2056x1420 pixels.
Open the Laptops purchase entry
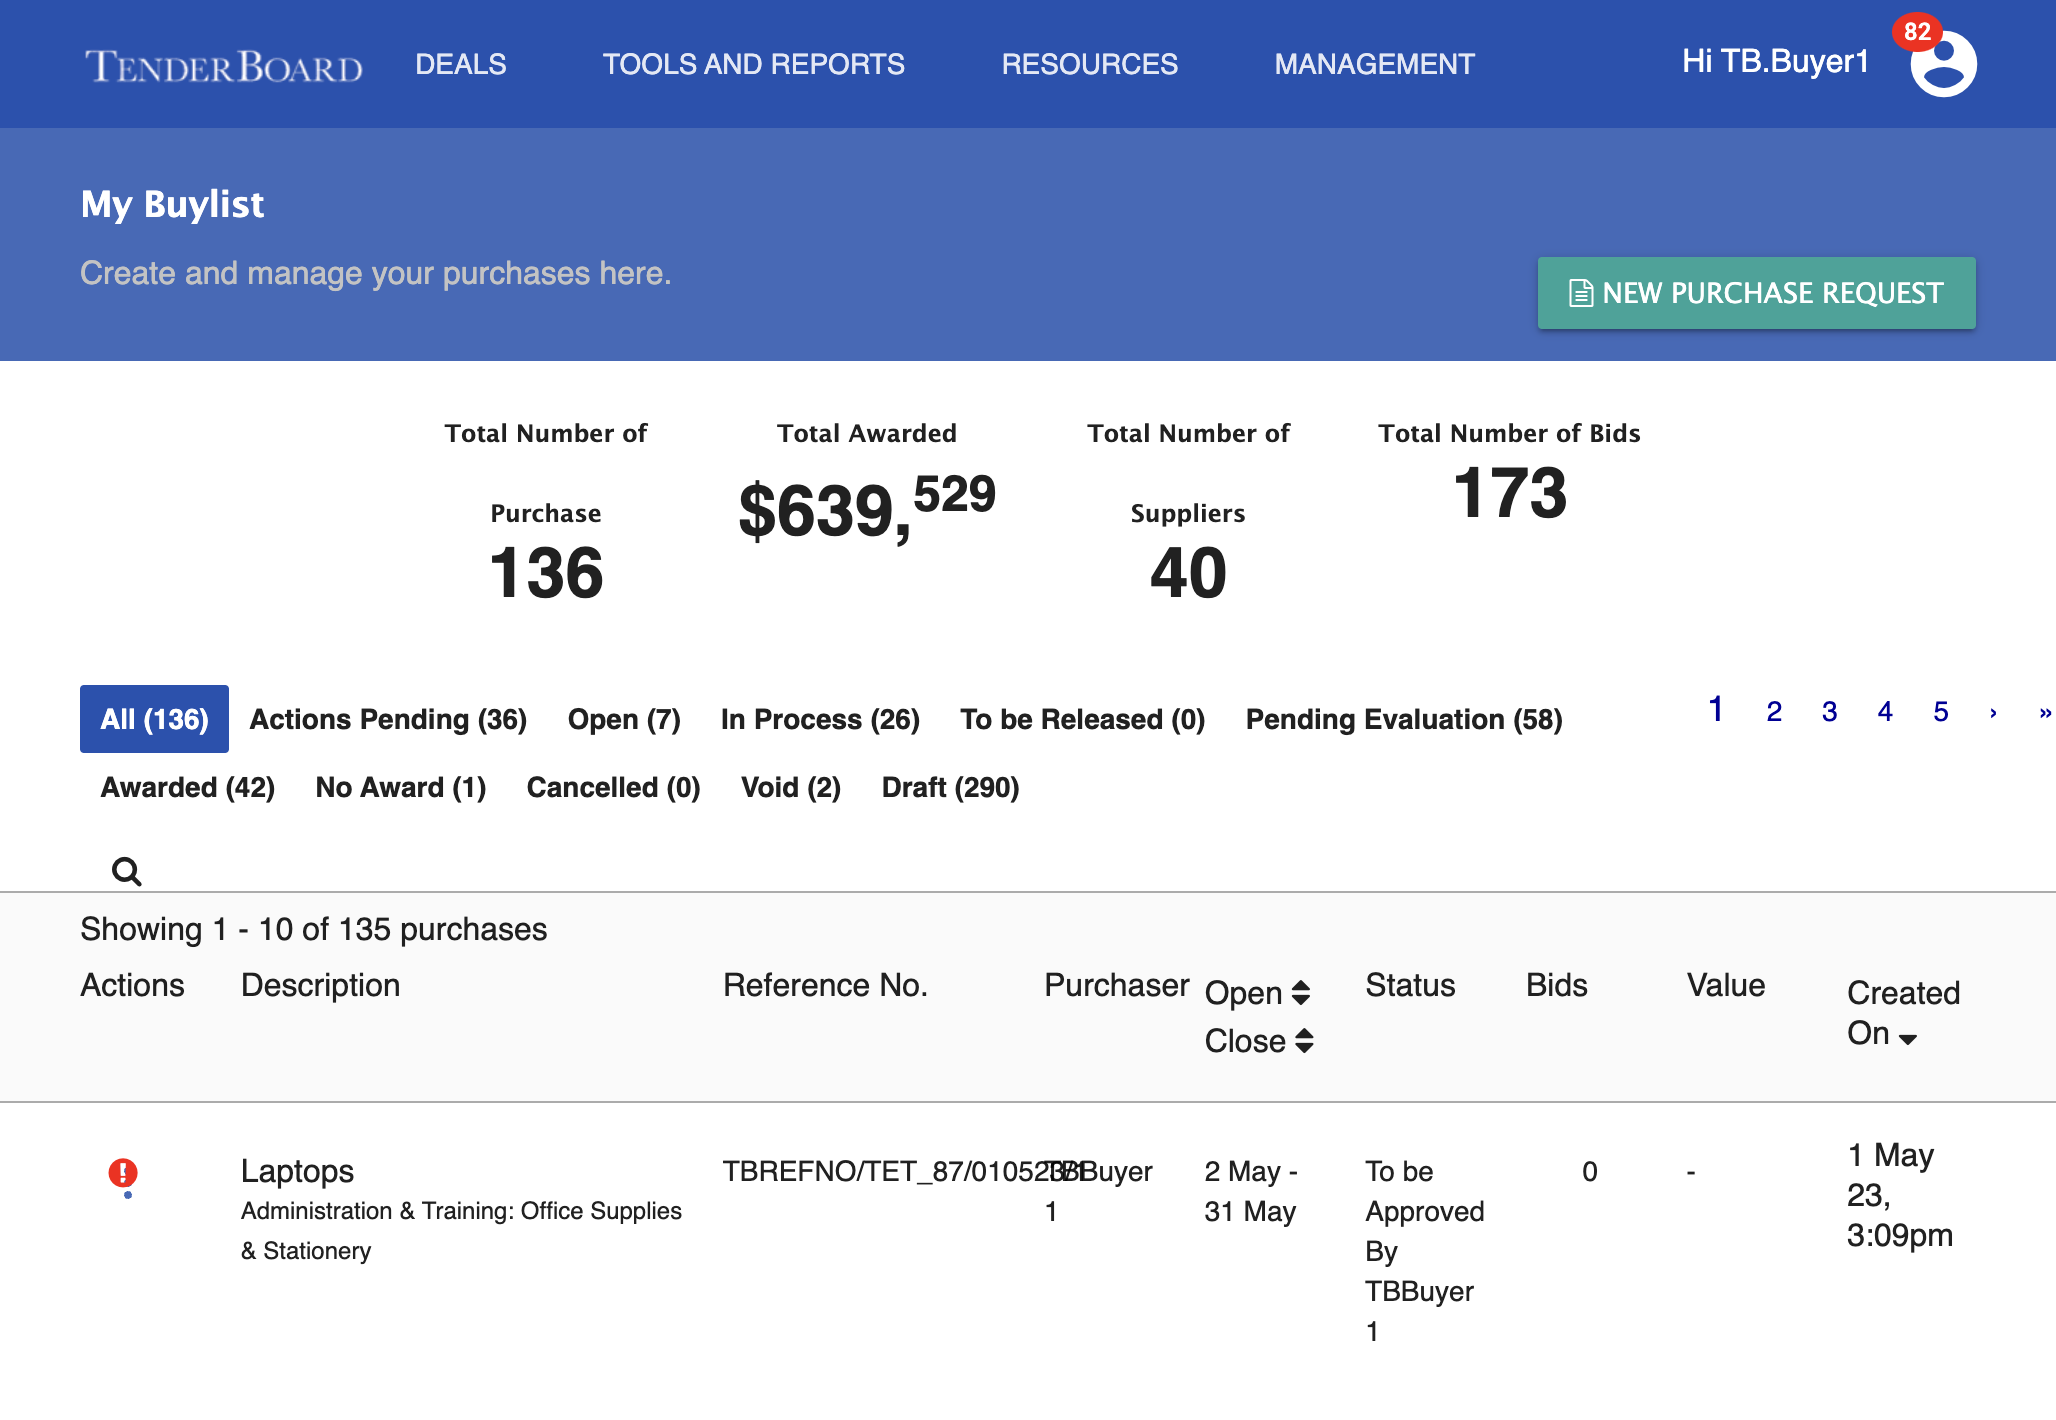coord(297,1171)
